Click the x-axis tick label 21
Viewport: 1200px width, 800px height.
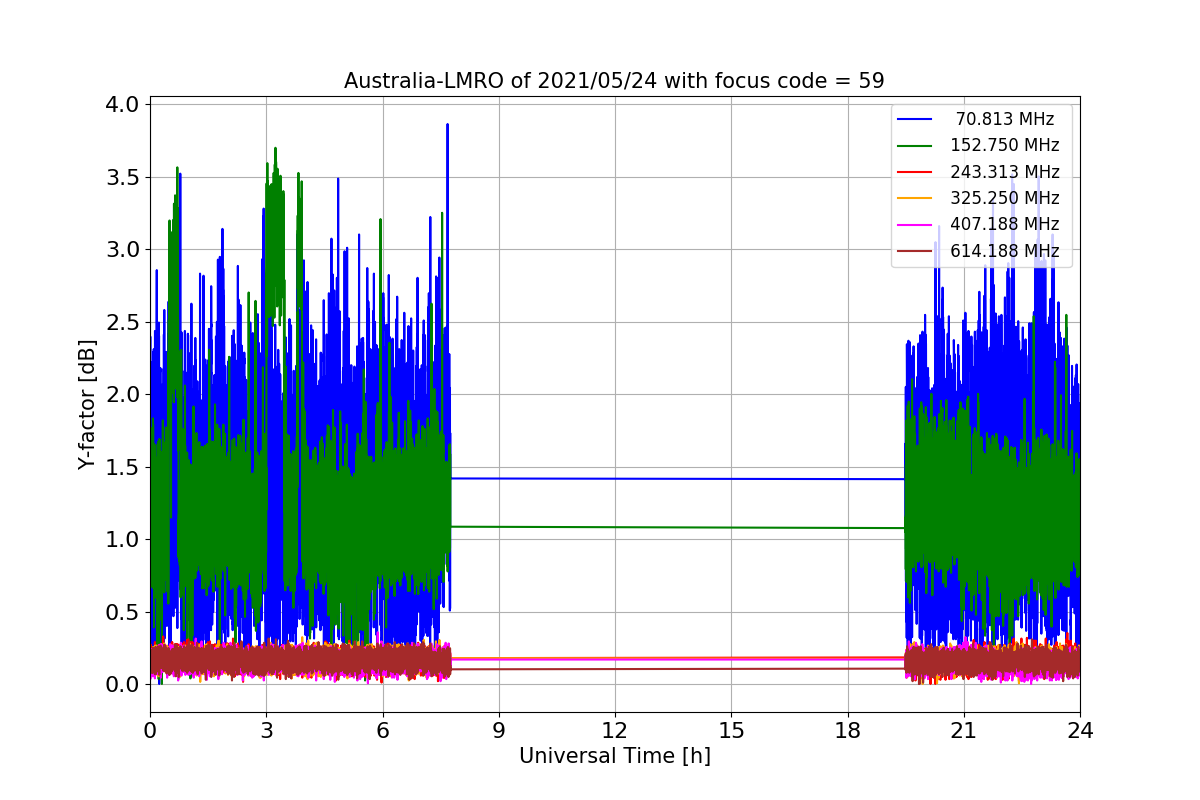click(963, 730)
